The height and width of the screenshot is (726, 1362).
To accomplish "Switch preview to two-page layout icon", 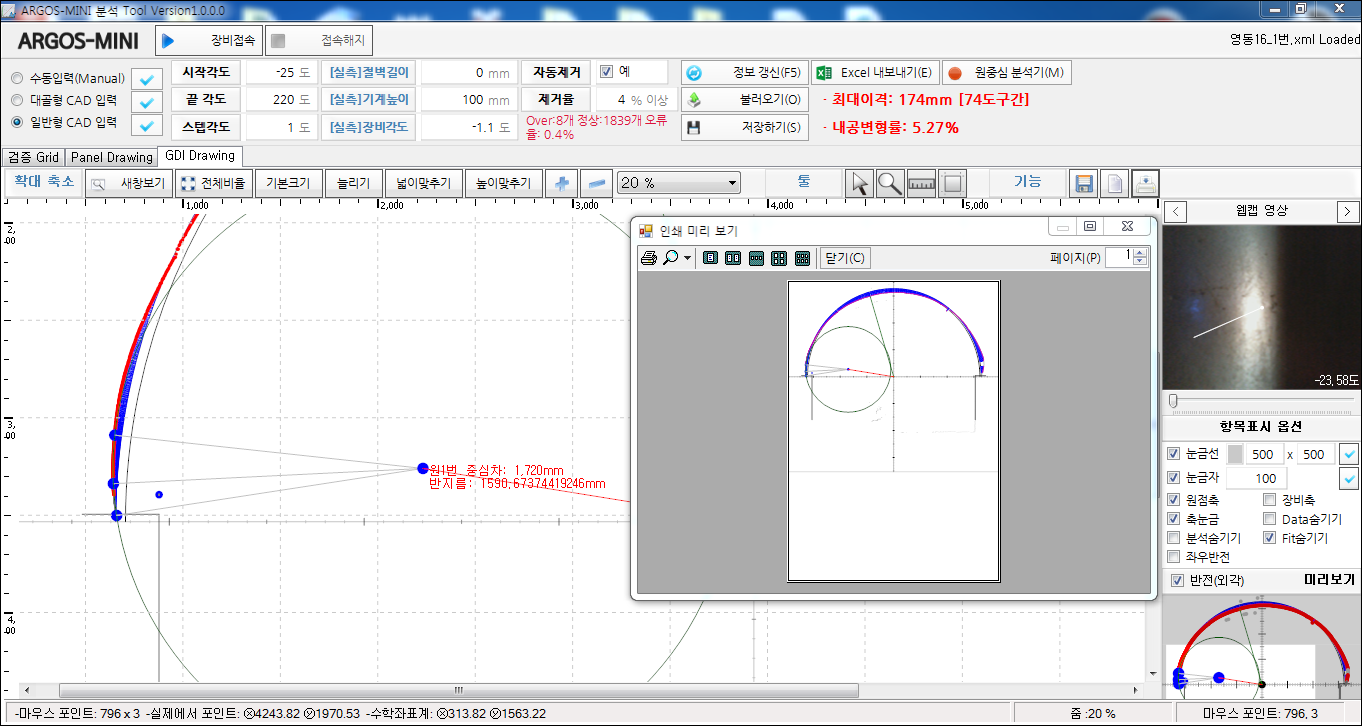I will click(732, 257).
